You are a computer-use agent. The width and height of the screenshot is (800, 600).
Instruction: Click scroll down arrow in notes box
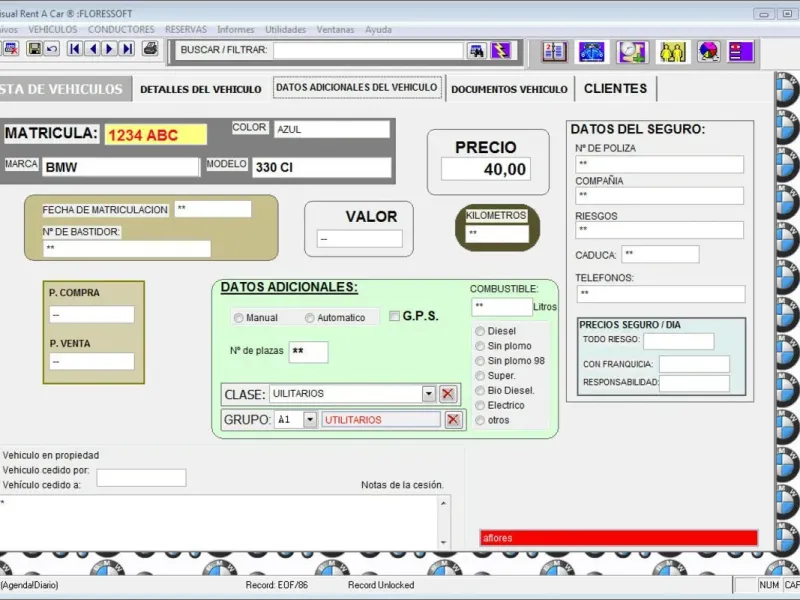[x=443, y=542]
